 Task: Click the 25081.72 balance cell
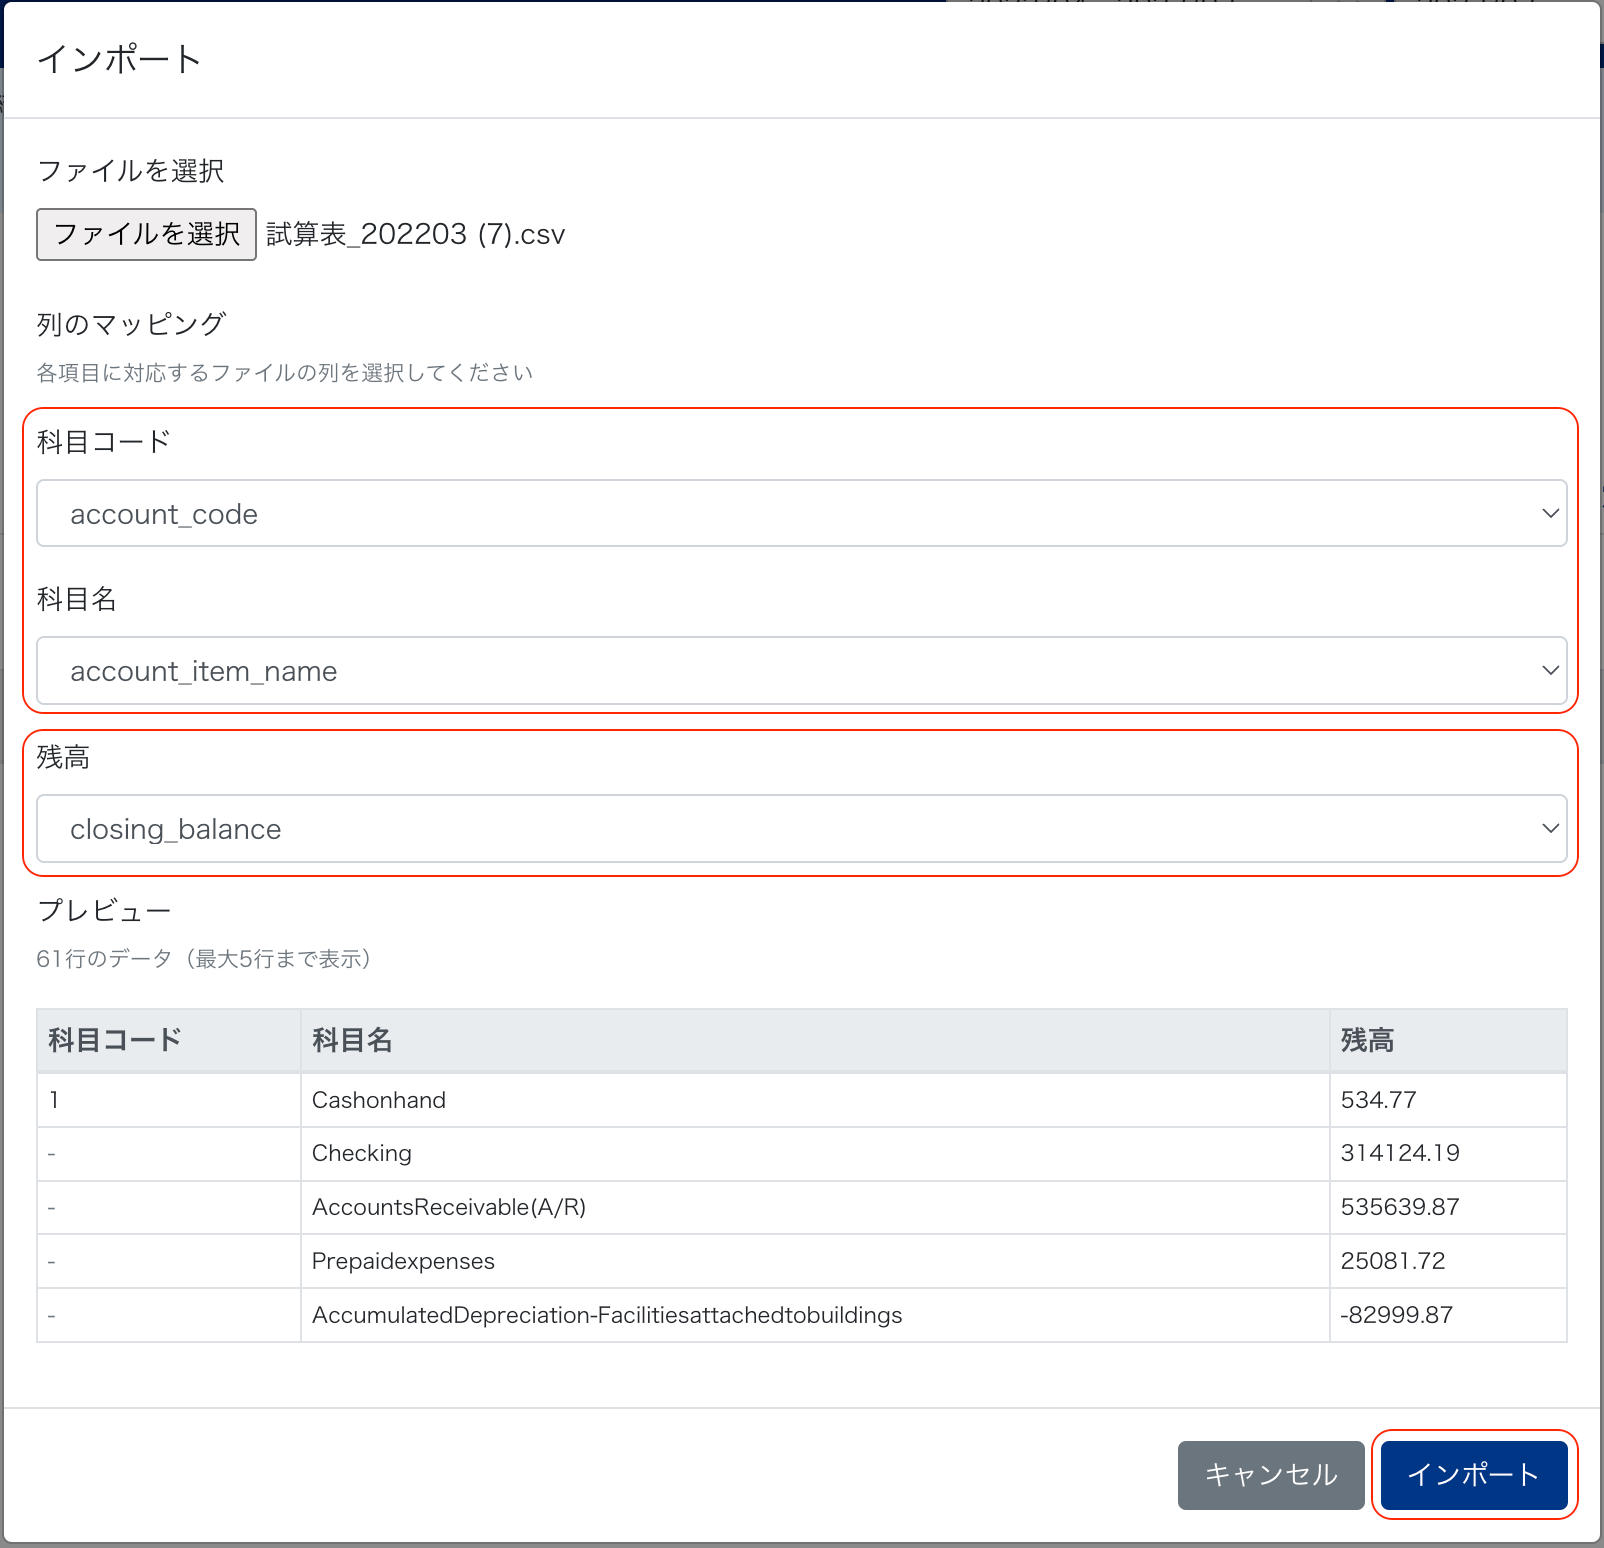point(1393,1261)
